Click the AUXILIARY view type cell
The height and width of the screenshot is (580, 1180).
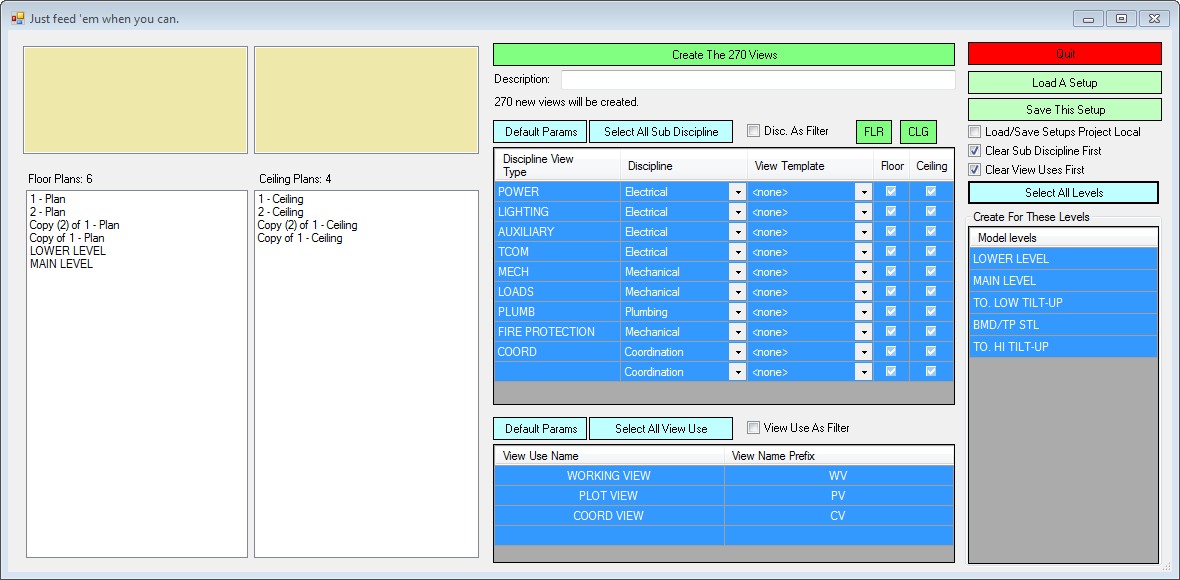[x=558, y=232]
